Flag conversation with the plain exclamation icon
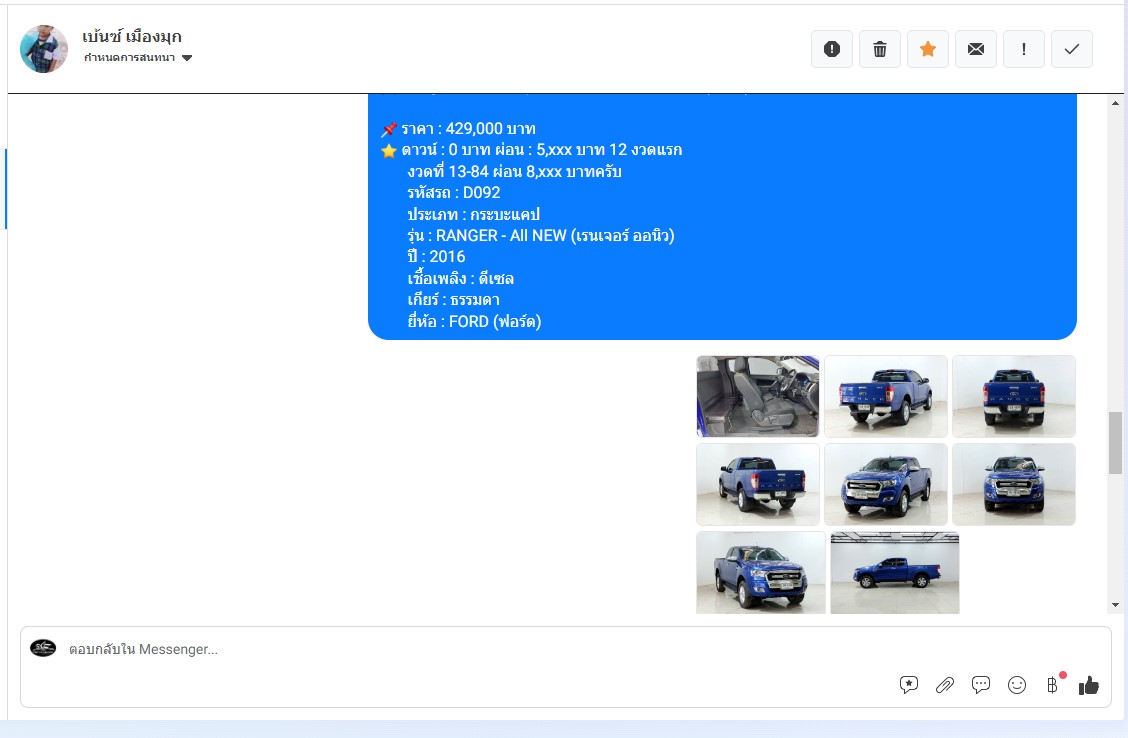The image size is (1128, 738). (1024, 49)
